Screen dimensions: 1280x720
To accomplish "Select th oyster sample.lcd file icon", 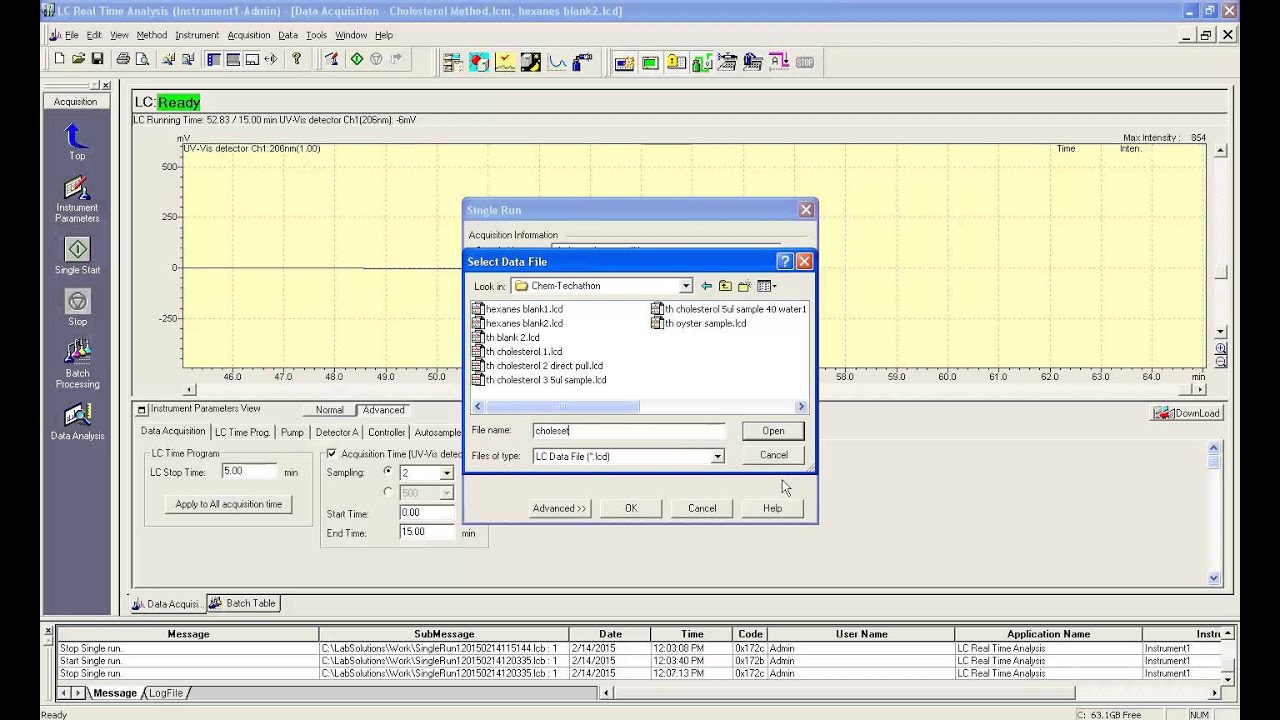I will [657, 323].
